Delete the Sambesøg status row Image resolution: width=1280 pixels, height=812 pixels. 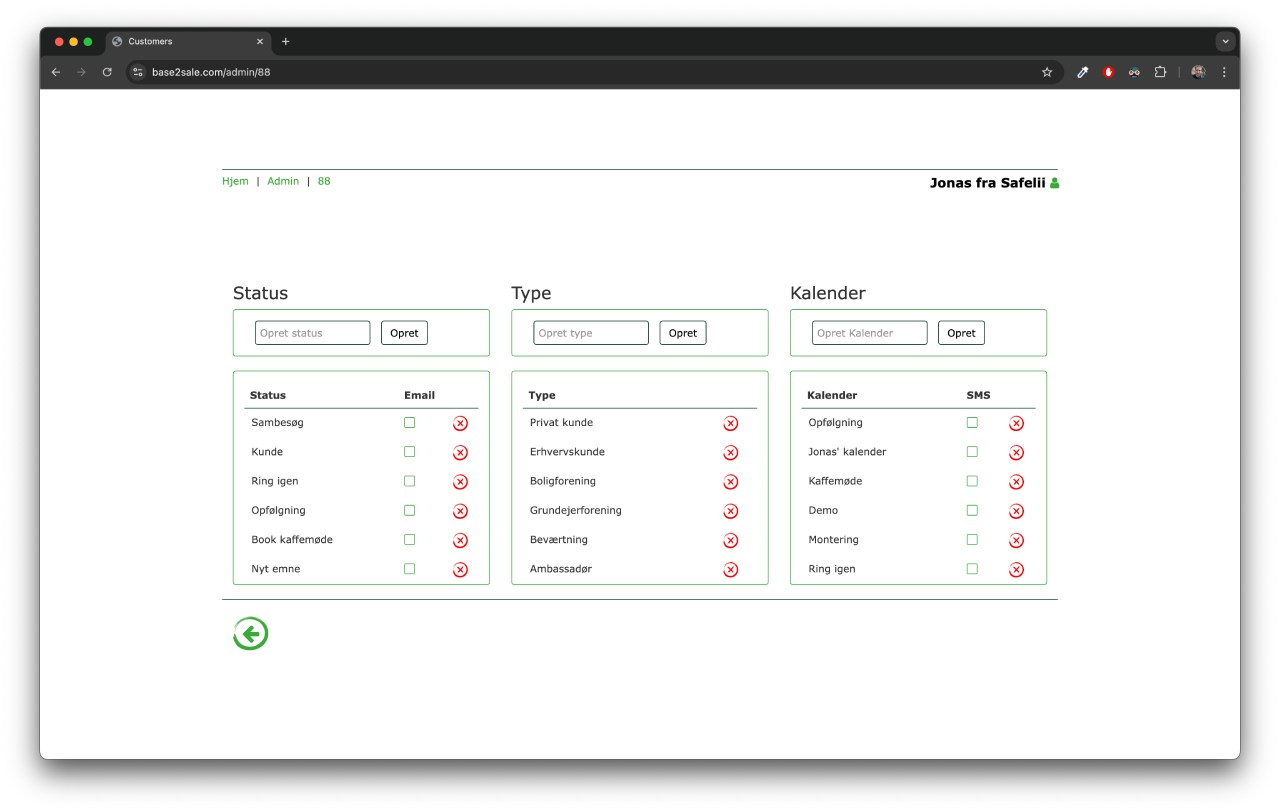click(x=460, y=423)
